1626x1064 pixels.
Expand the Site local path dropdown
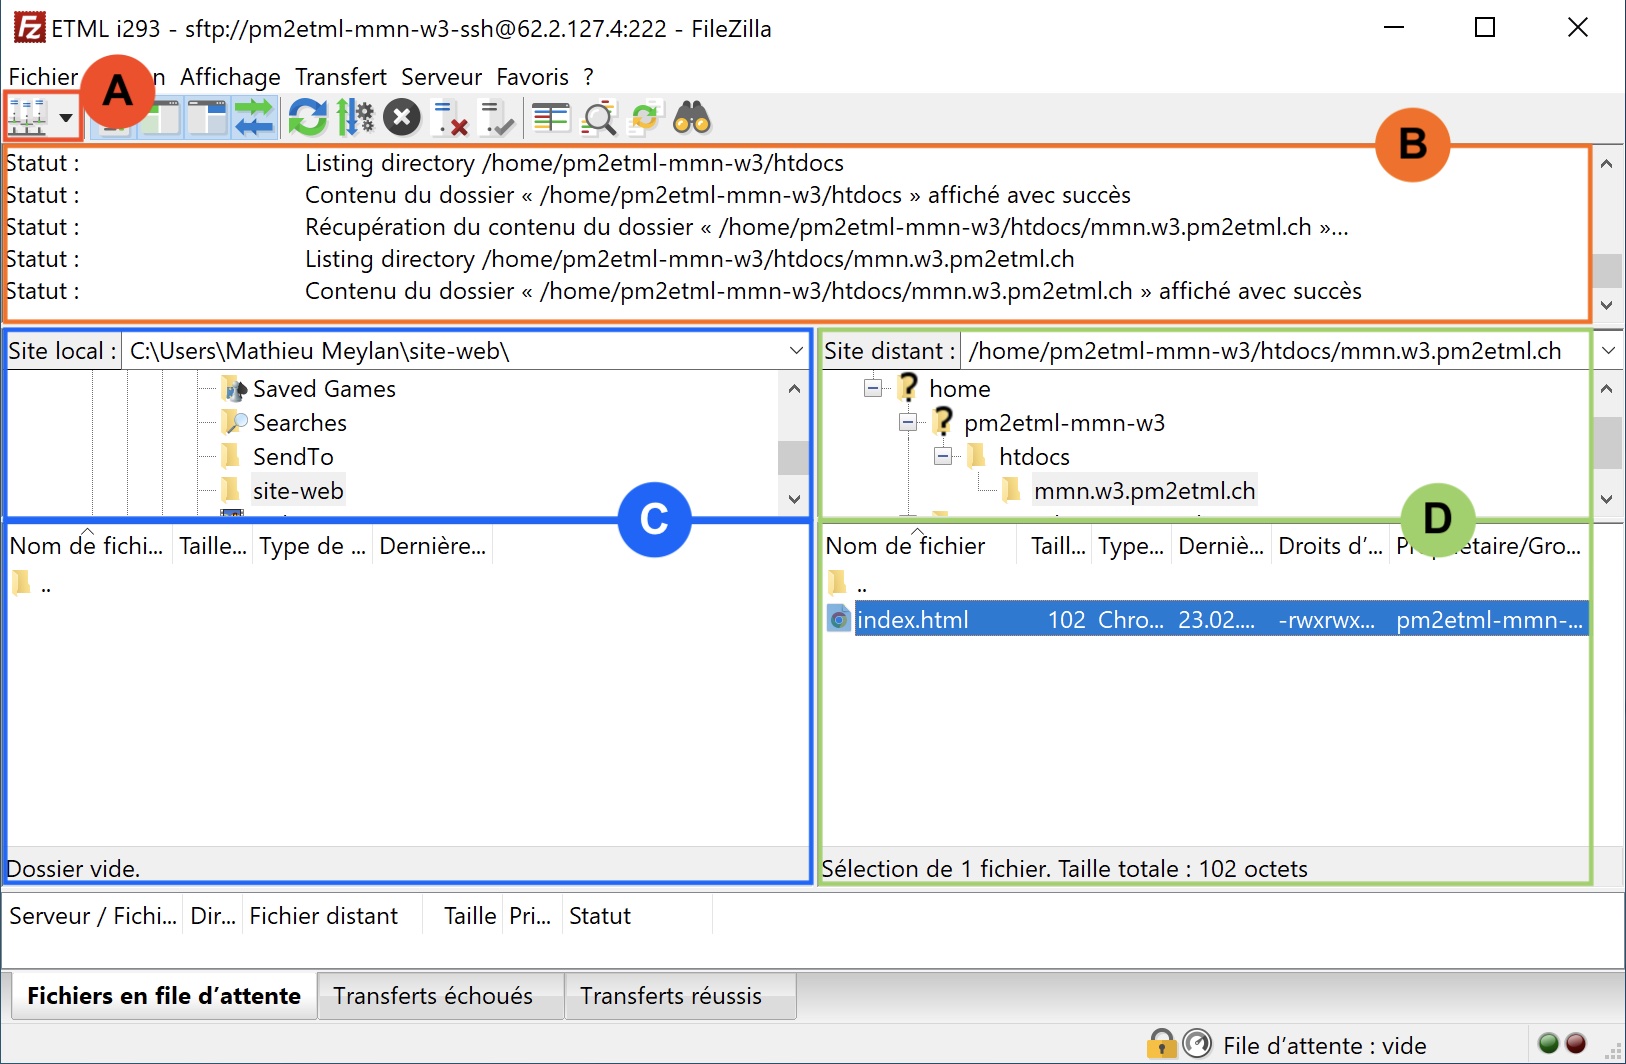click(796, 351)
